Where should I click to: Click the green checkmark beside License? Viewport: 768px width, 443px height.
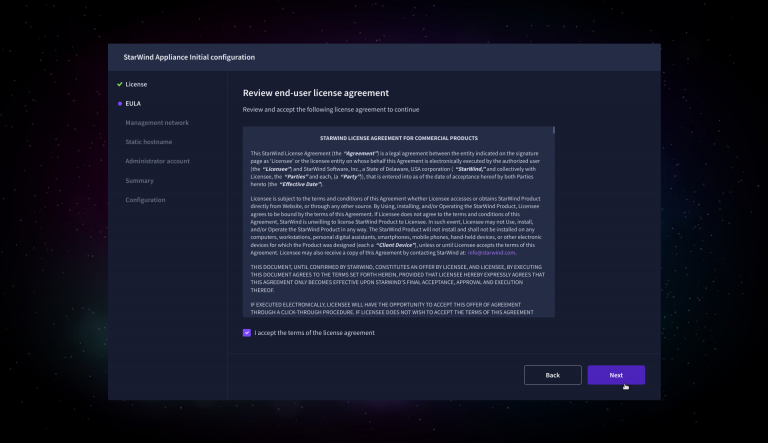click(x=120, y=84)
